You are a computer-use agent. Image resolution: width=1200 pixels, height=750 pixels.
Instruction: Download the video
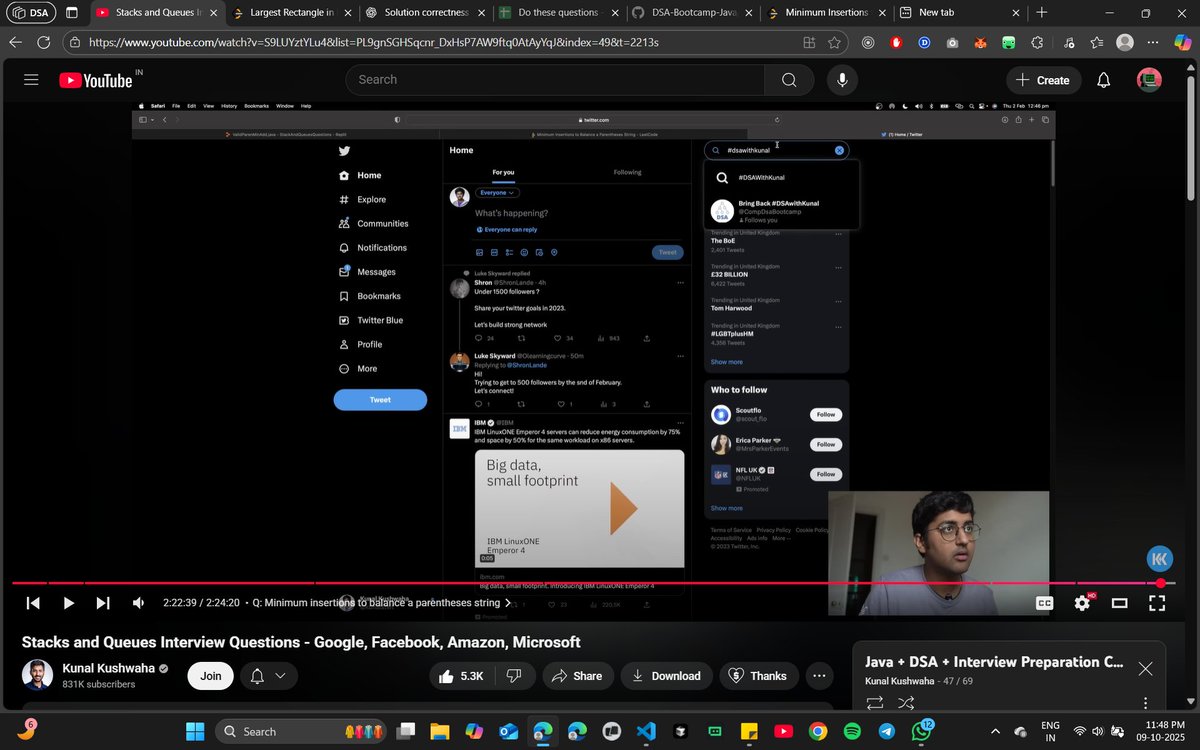click(x=666, y=676)
